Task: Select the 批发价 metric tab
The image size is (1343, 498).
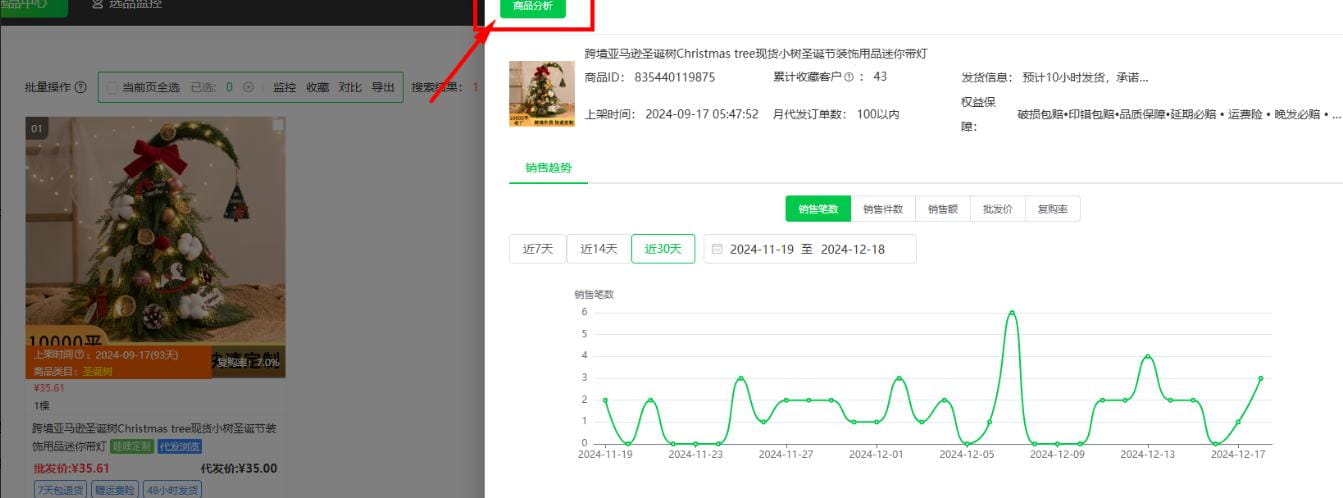Action: (998, 209)
